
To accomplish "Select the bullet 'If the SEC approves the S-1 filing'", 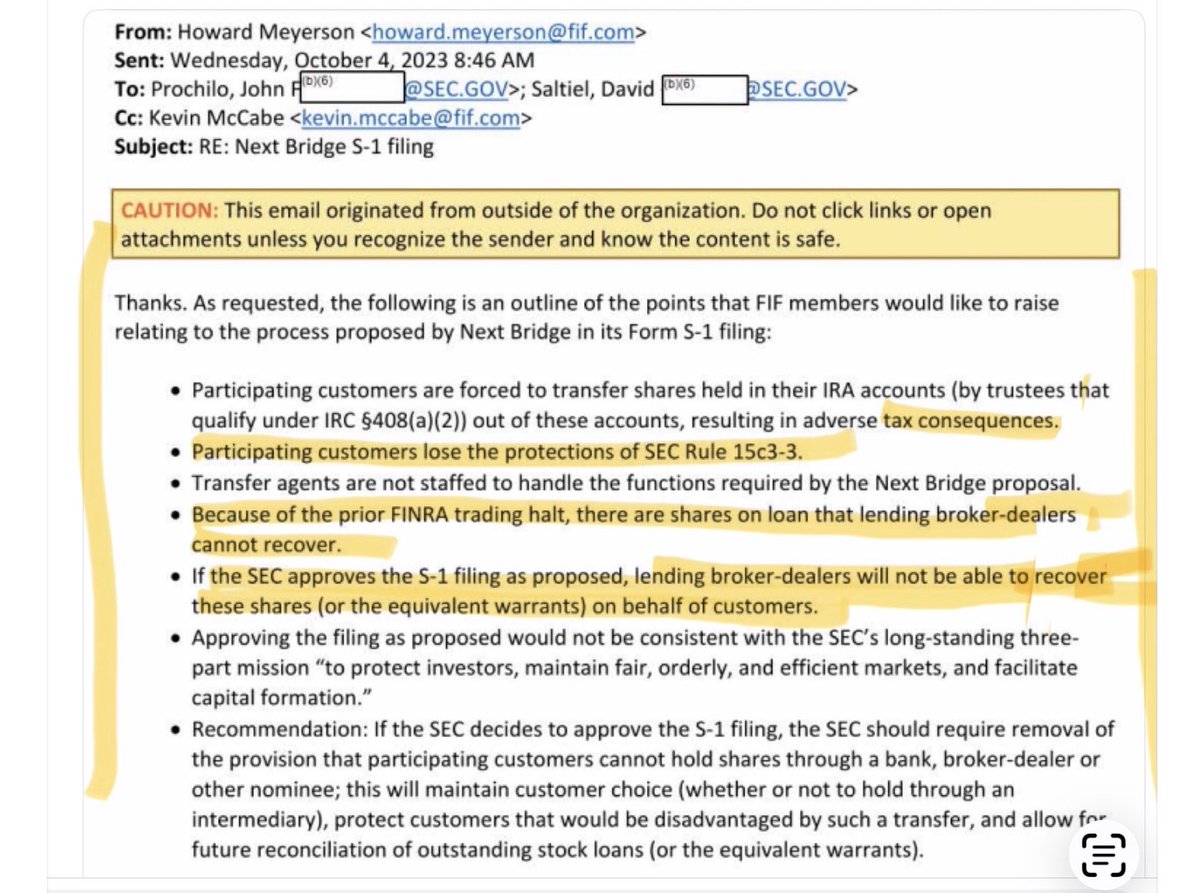I will (x=649, y=591).
